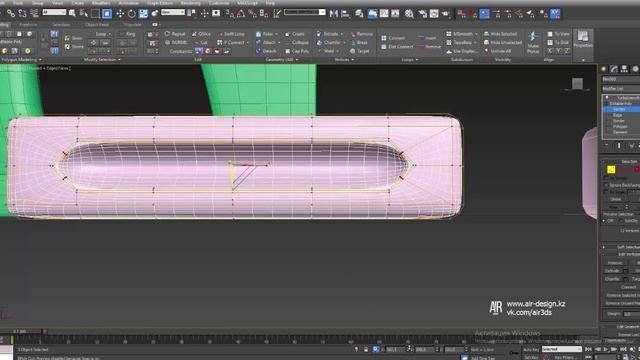
Task: Open the Layer Explorer icon
Action: (x=359, y=13)
